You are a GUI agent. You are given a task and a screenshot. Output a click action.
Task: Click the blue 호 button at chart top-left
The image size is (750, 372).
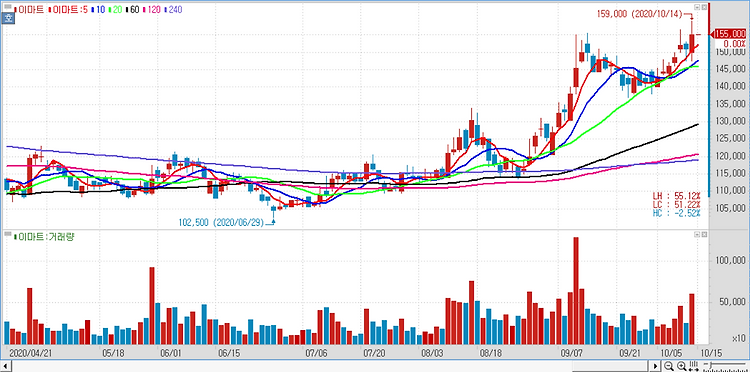pos(8,18)
